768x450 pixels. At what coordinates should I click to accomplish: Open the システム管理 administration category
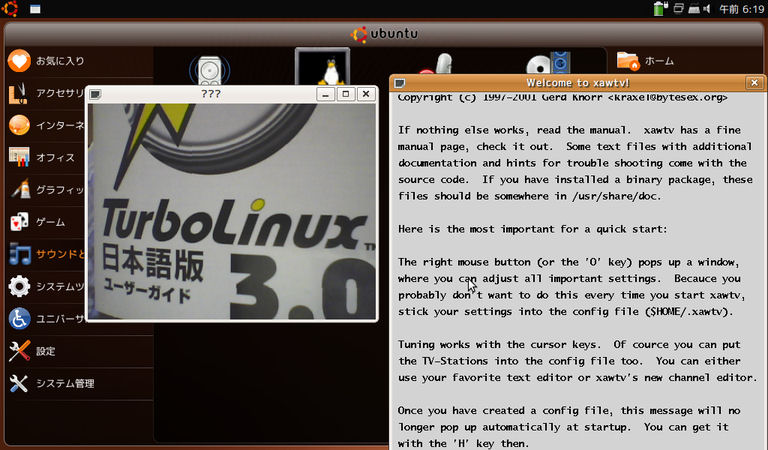78,383
